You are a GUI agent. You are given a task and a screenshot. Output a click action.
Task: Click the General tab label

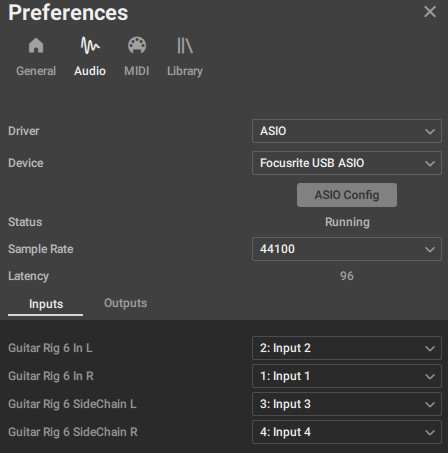[36, 71]
